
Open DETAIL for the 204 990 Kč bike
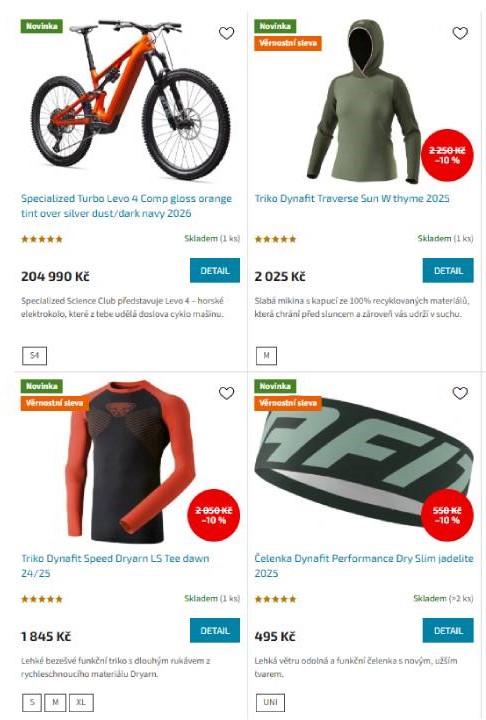pos(215,270)
